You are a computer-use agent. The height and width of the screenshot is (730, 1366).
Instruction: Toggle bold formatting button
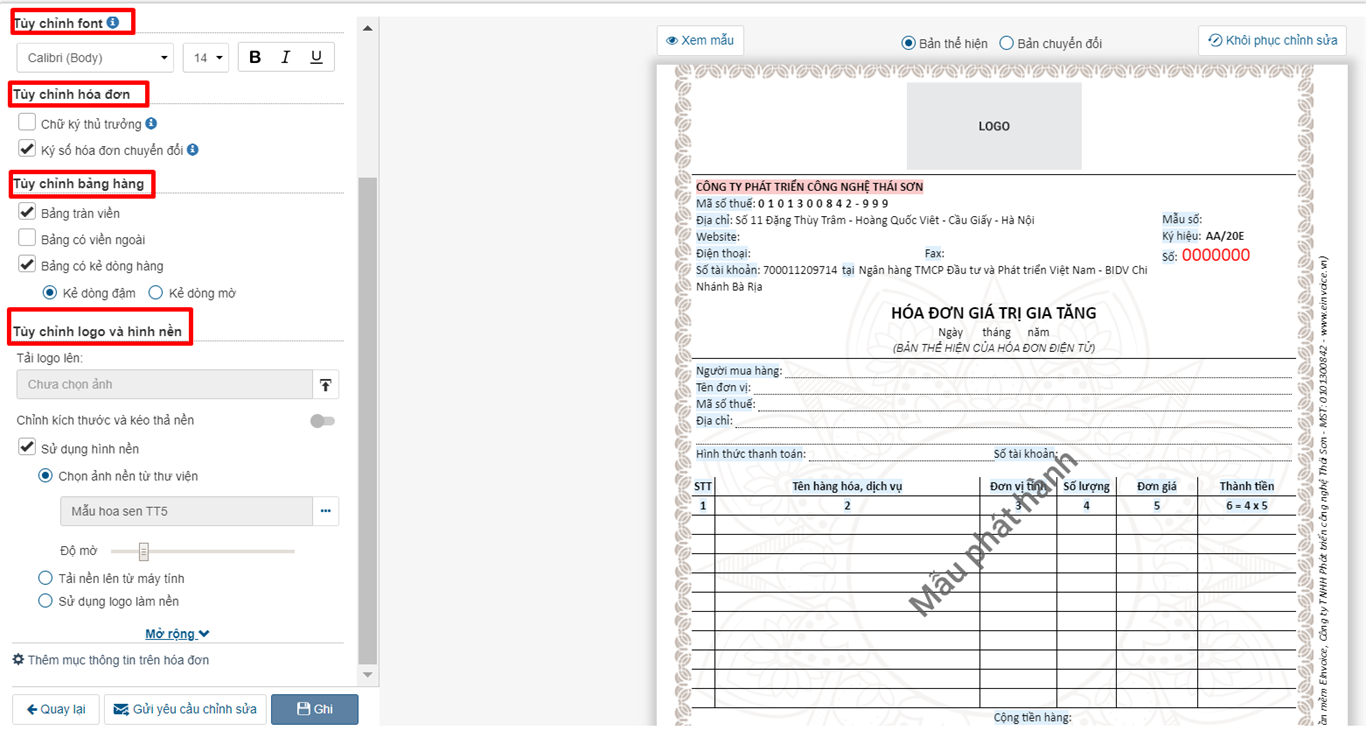pyautogui.click(x=255, y=58)
